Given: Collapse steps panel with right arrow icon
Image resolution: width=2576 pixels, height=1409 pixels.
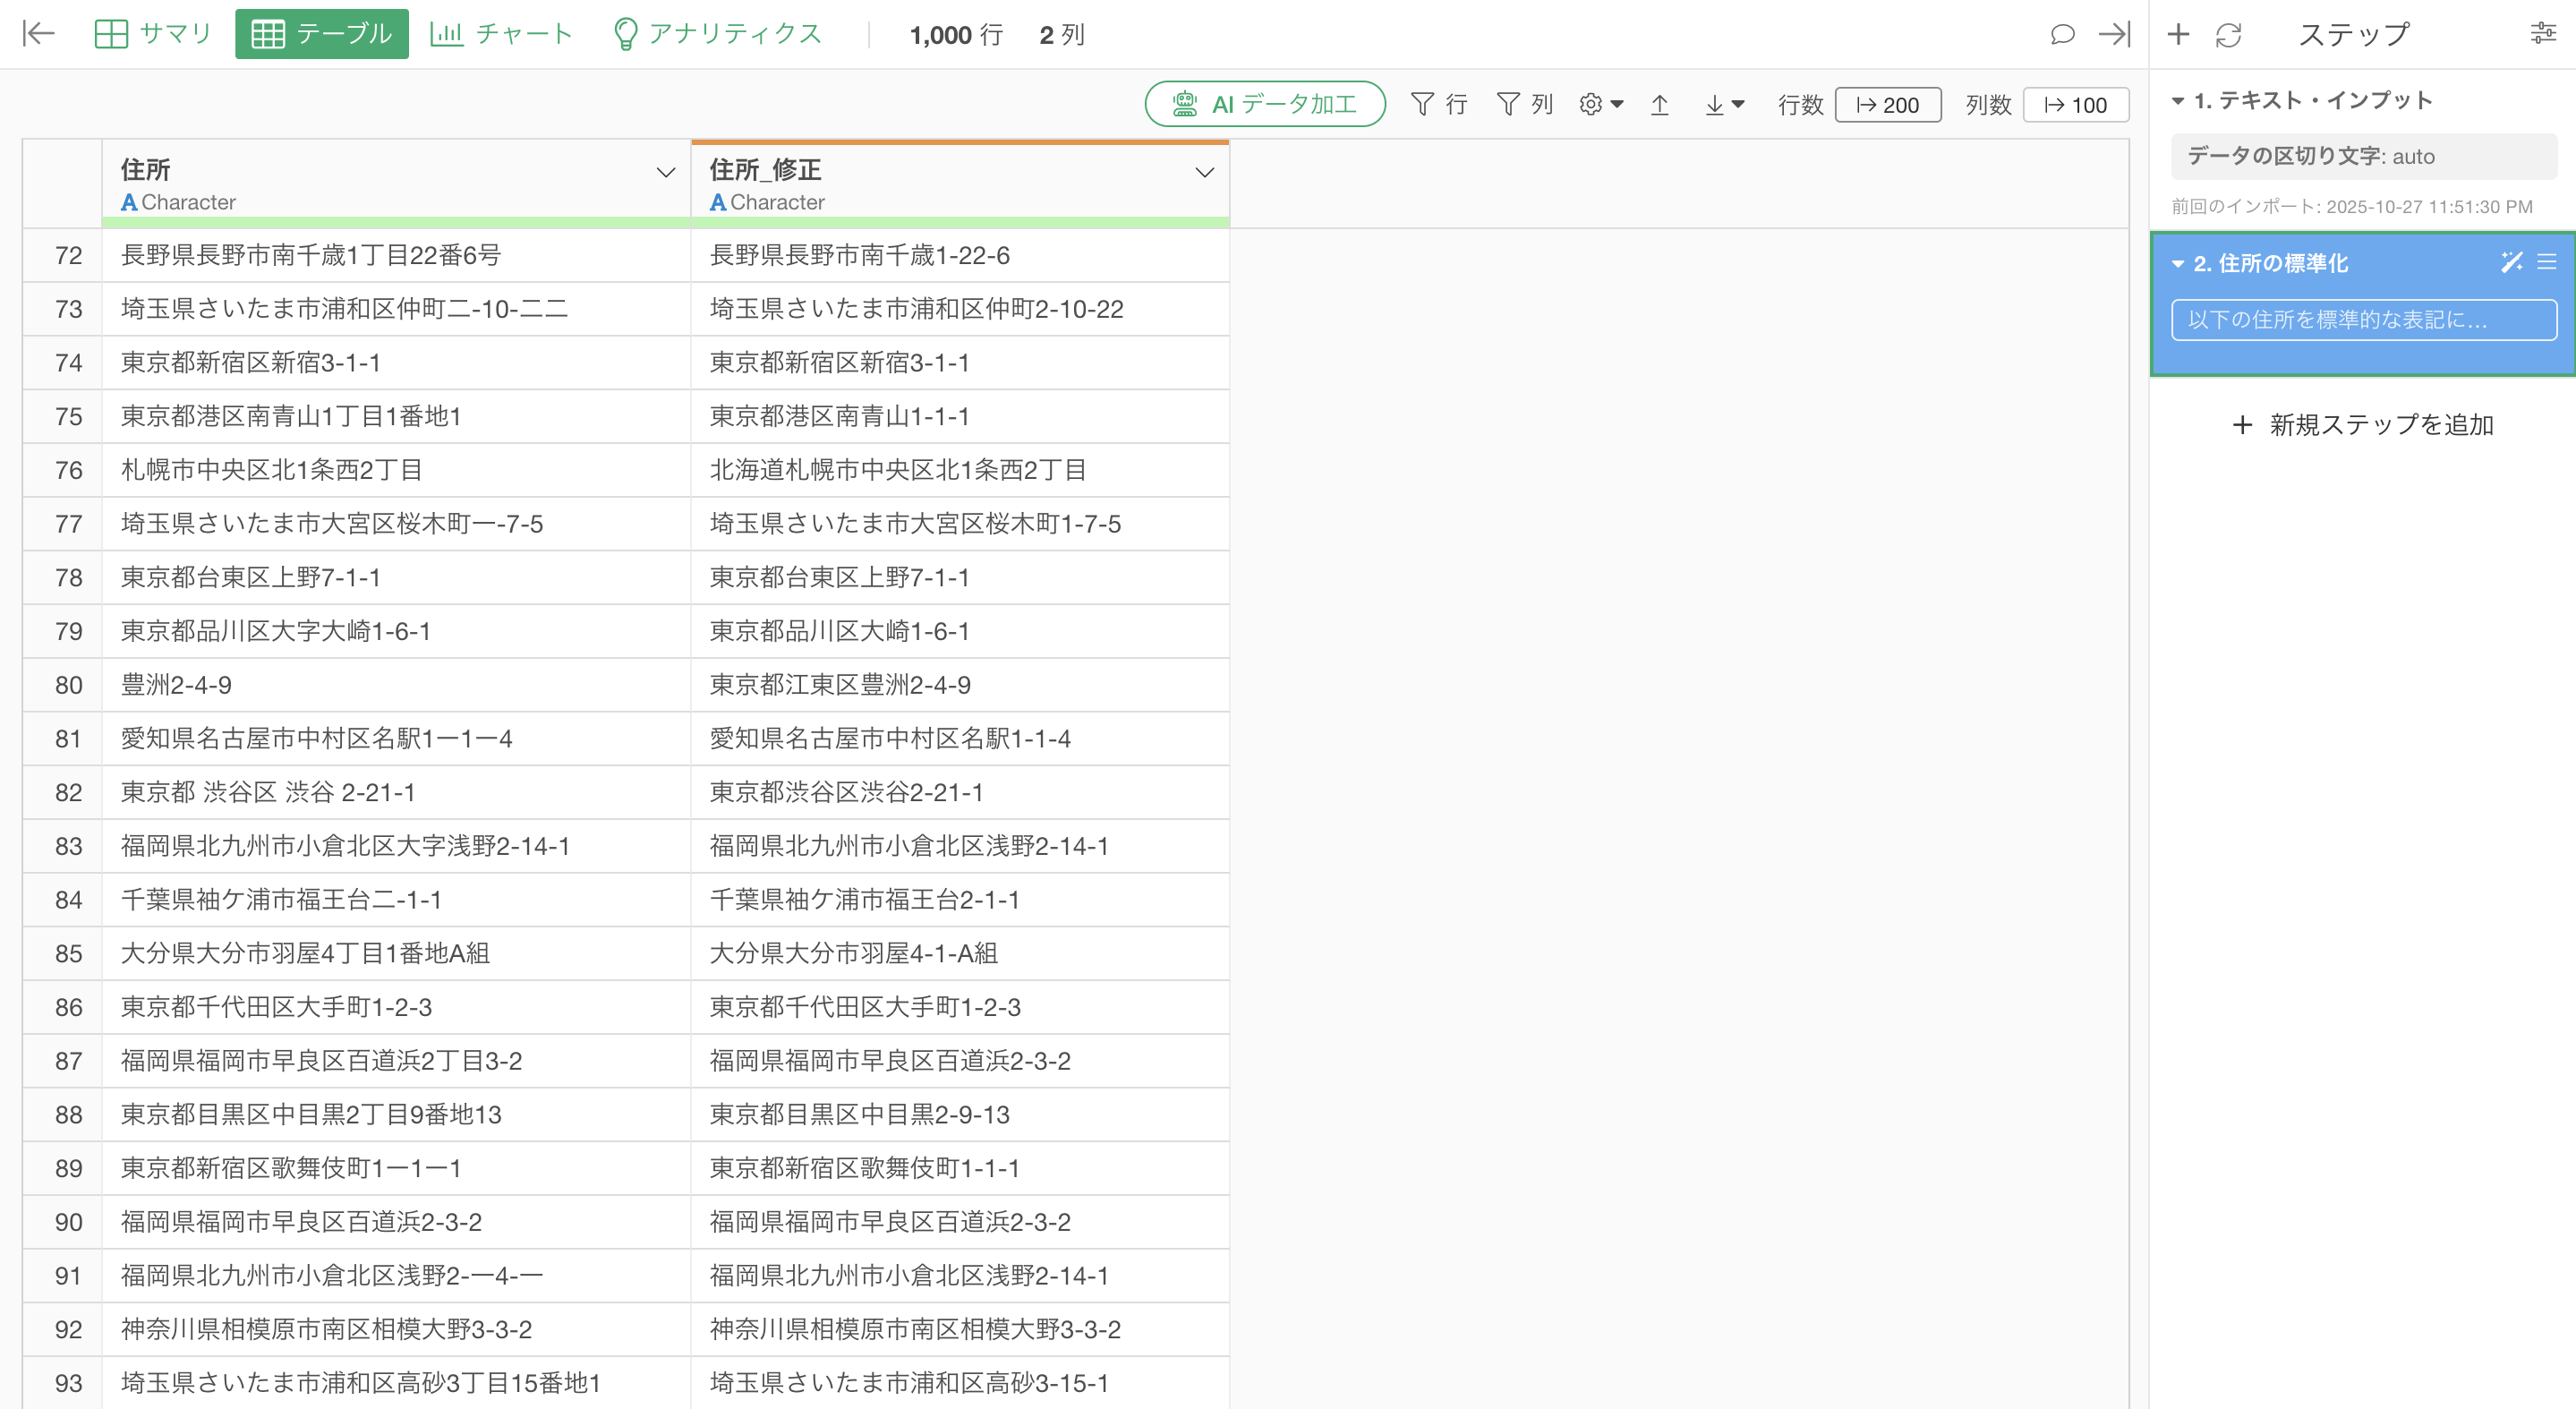Looking at the screenshot, I should (2114, 34).
